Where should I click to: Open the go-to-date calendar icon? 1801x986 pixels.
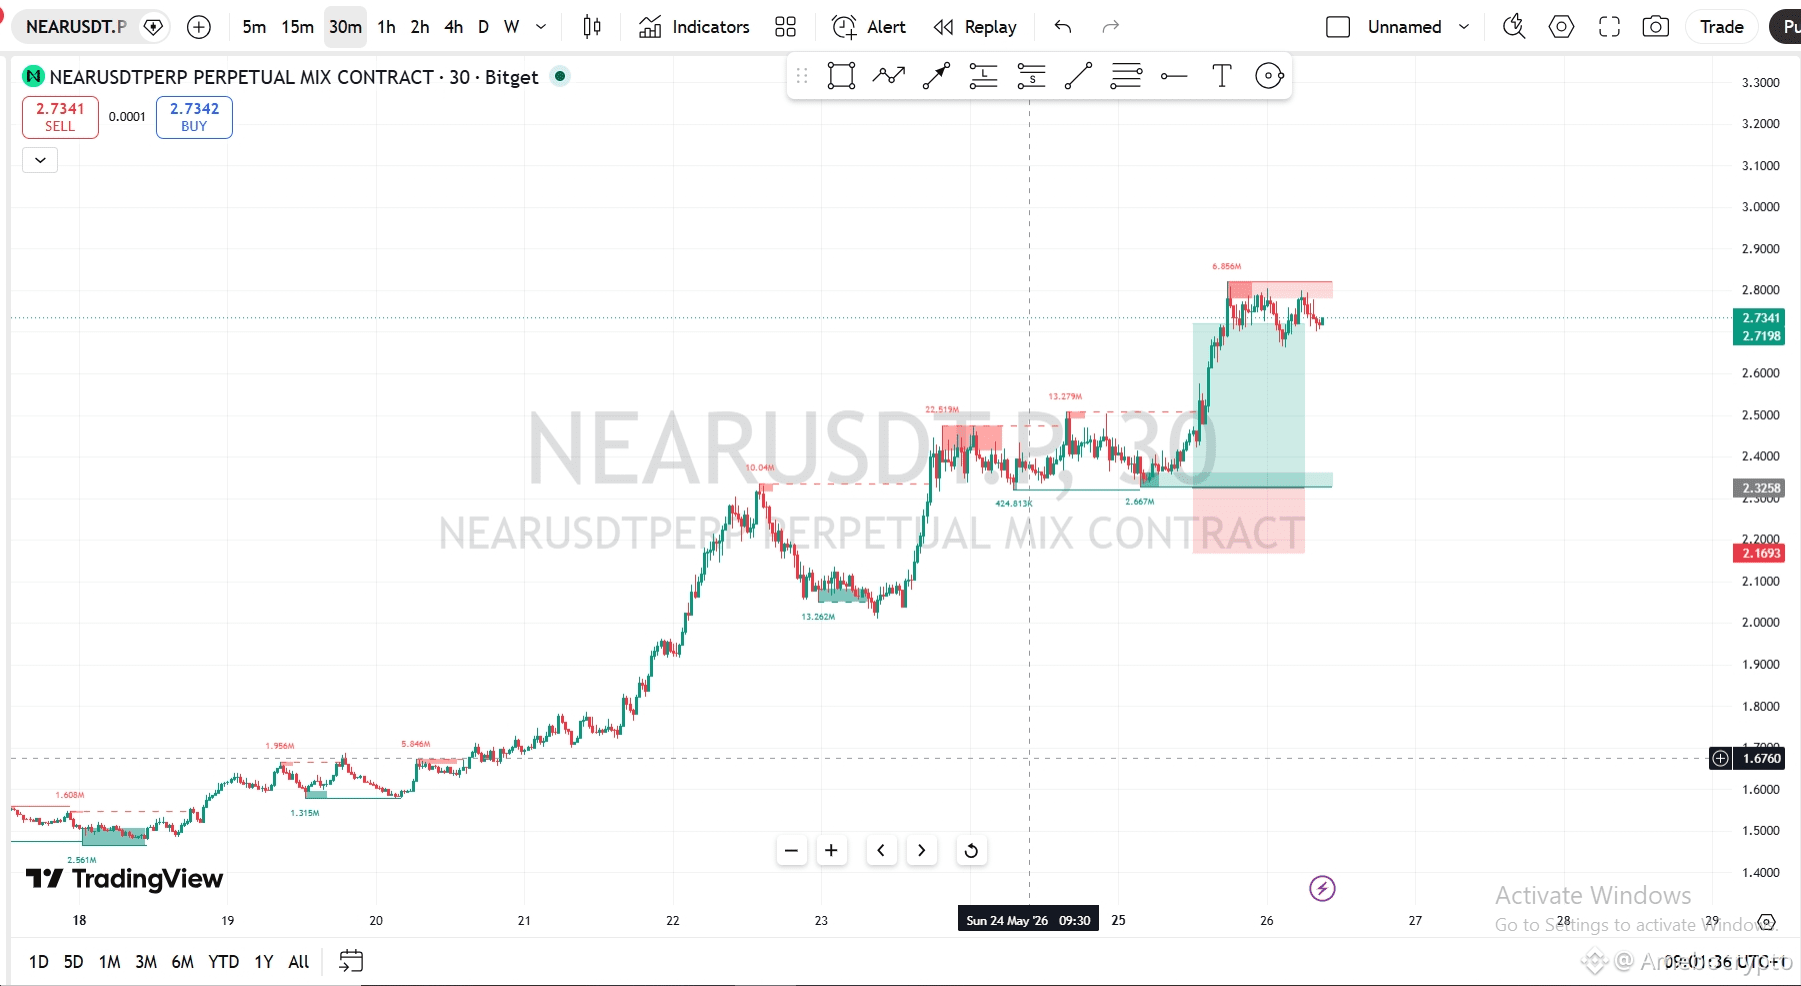pyautogui.click(x=351, y=962)
